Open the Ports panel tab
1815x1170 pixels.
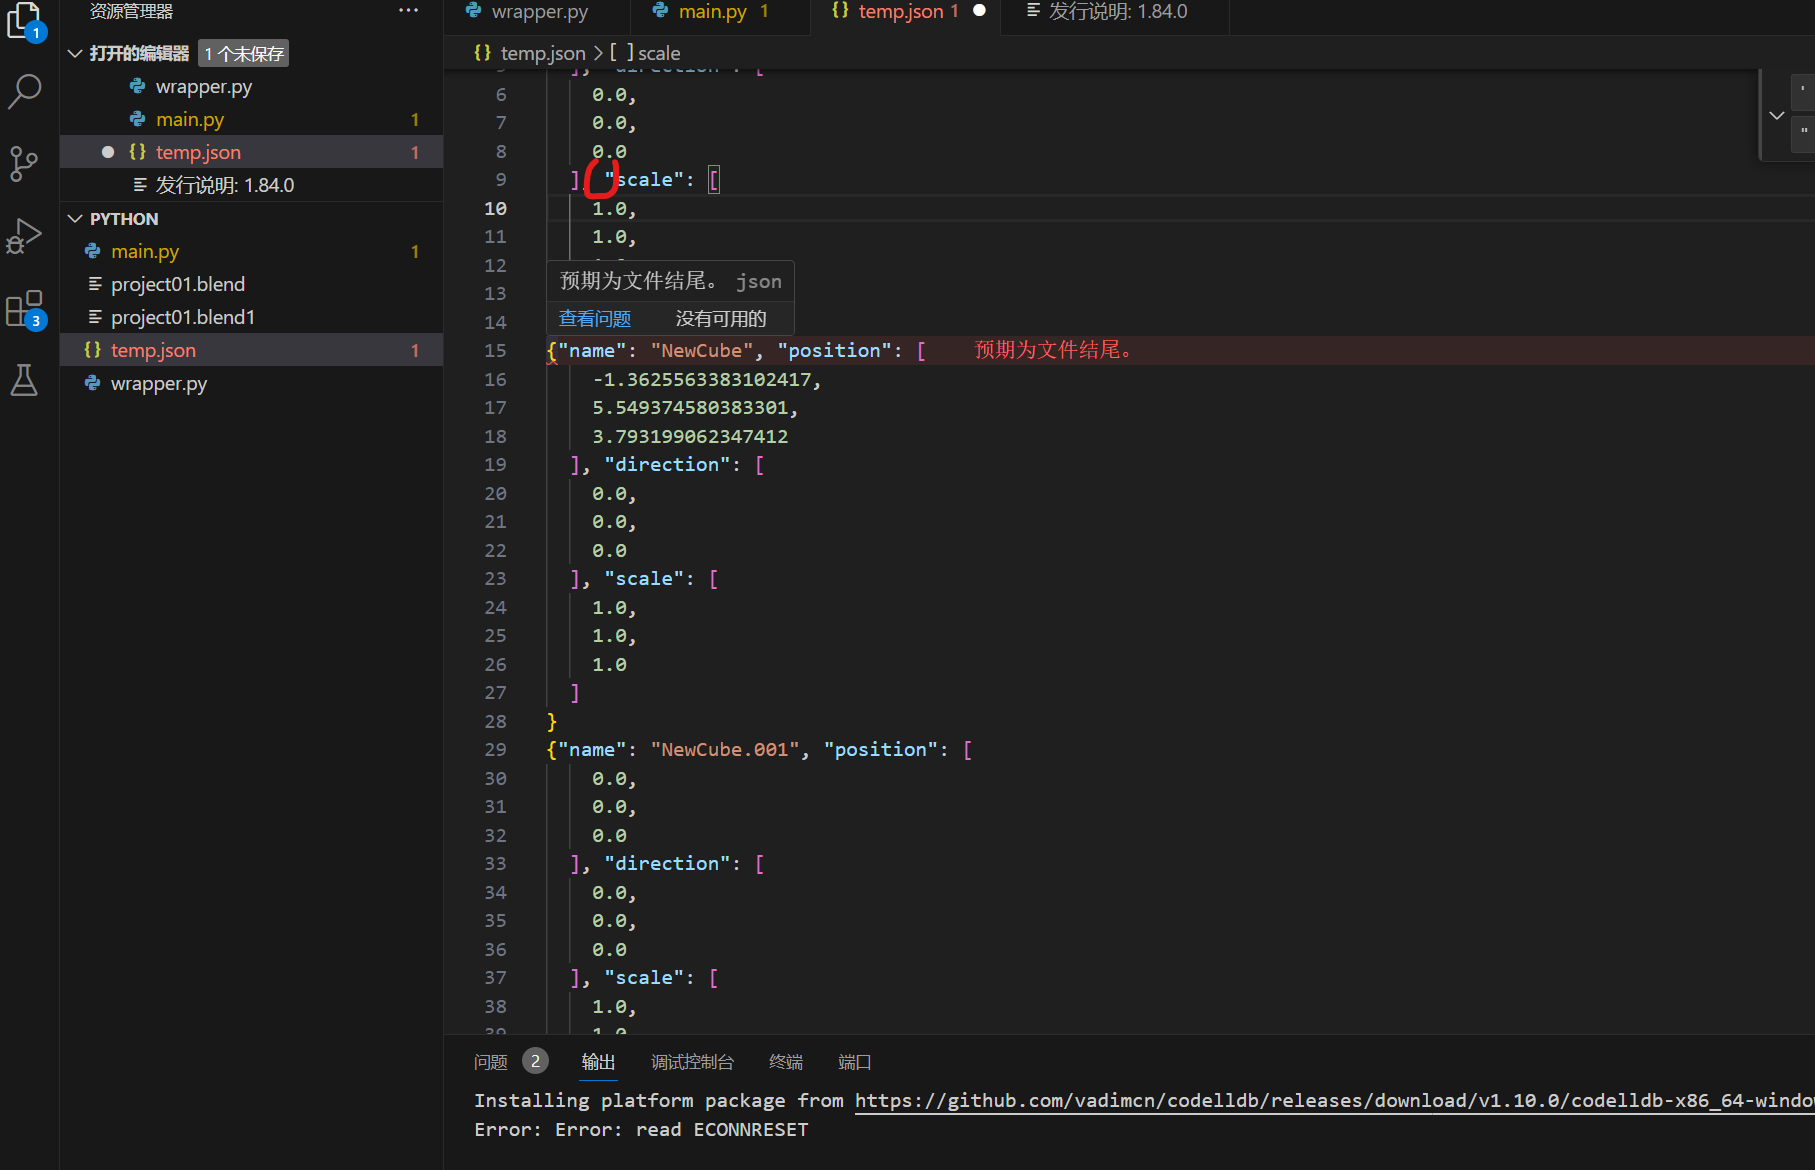coord(855,1062)
